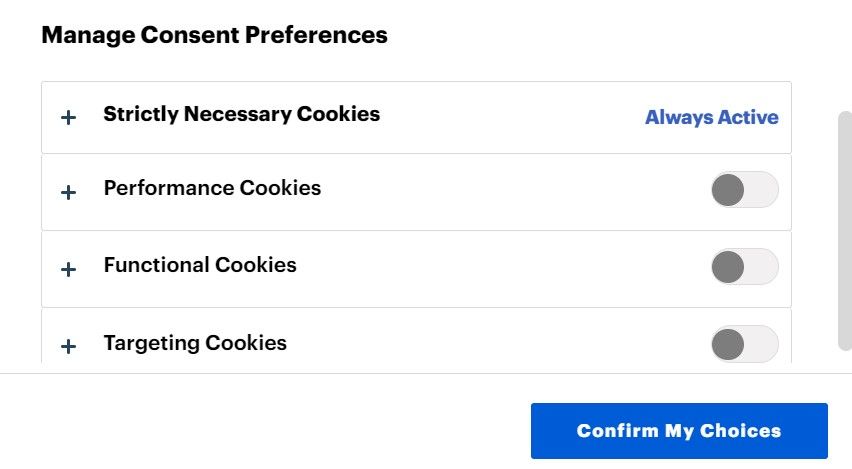Click the grey knob of Performance toggle

(x=728, y=189)
